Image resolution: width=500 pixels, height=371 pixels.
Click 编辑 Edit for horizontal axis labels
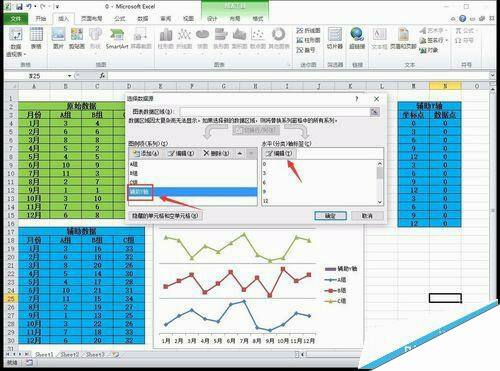pos(279,153)
